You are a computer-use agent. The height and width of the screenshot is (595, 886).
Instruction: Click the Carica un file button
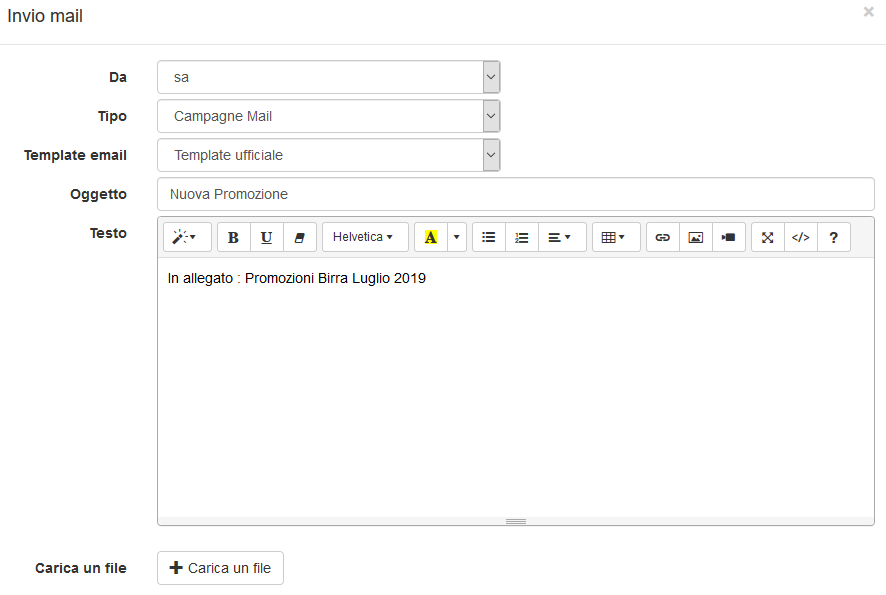[220, 568]
